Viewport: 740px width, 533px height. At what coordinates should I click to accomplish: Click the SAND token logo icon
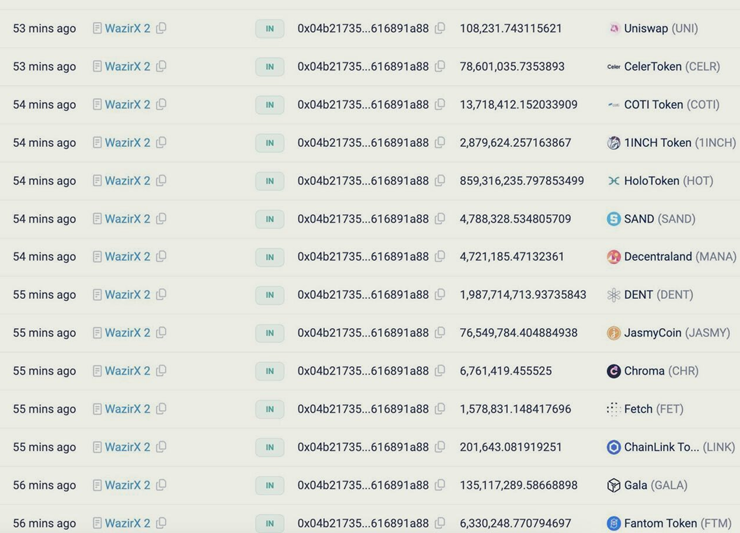(x=614, y=219)
